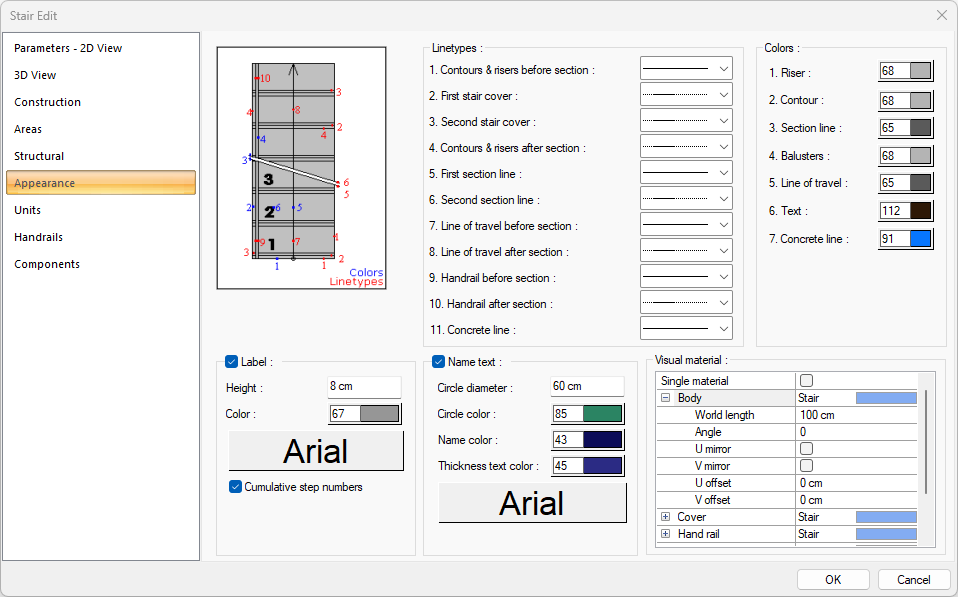Click the Arial font button under Label
The height and width of the screenshot is (597, 958).
(316, 451)
